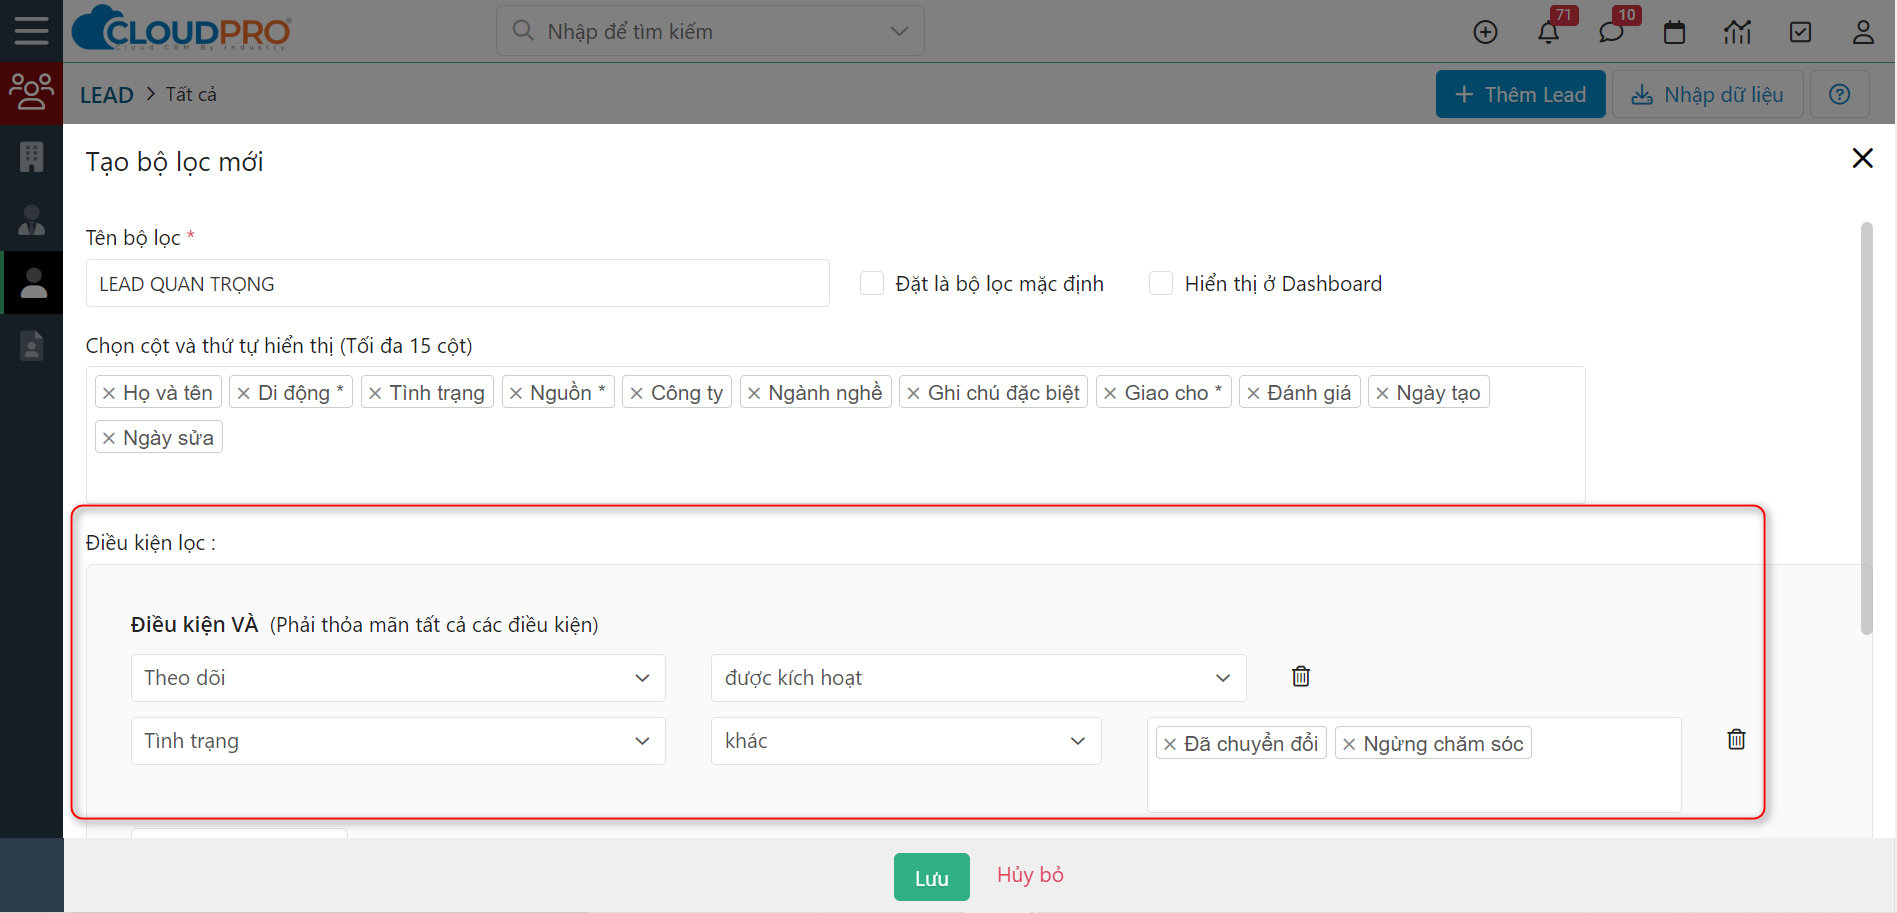This screenshot has height=913, width=1897.
Task: Open the contacts person sidebar icon below building
Action: click(31, 220)
